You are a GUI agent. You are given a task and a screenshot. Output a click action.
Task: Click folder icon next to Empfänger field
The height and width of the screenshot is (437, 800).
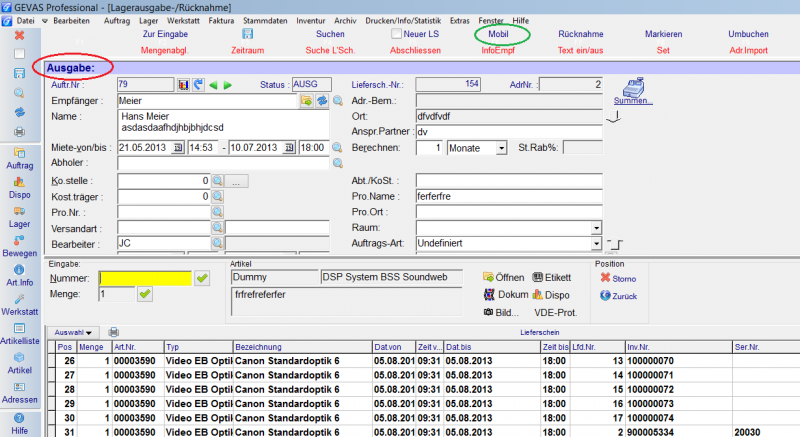[306, 100]
